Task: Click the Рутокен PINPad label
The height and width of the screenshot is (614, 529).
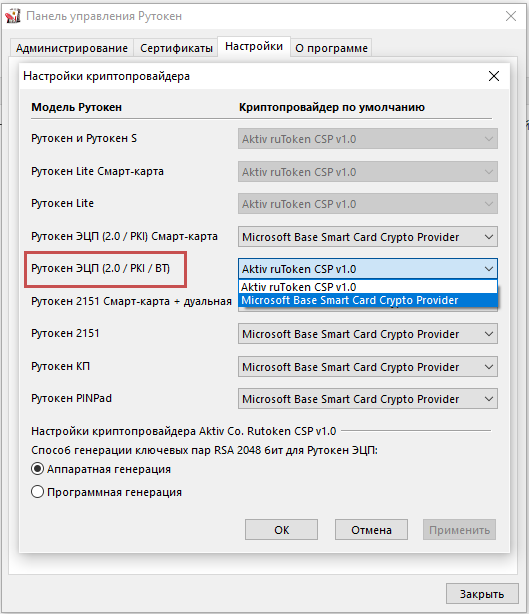Action: click(x=71, y=399)
